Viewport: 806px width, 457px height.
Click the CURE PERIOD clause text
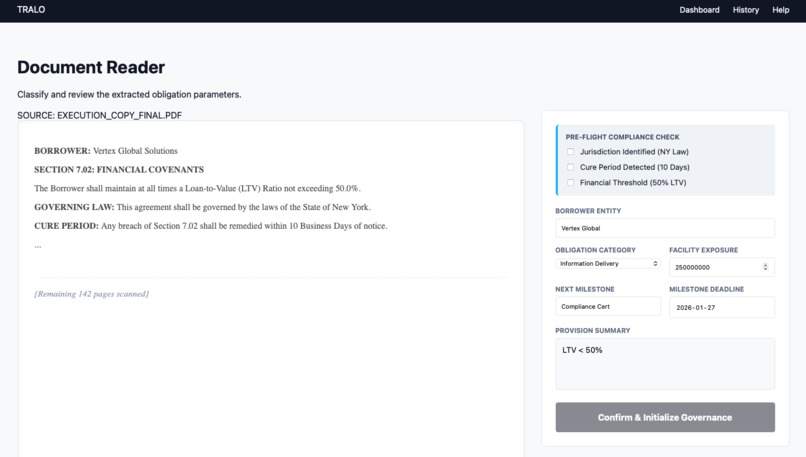(211, 226)
